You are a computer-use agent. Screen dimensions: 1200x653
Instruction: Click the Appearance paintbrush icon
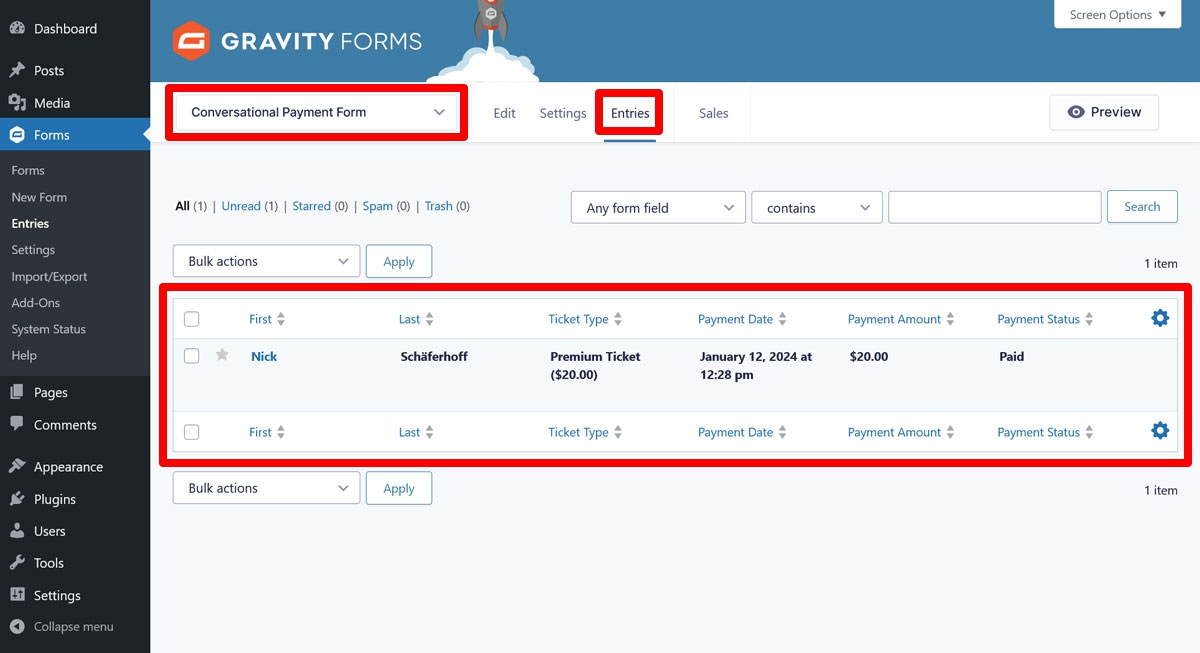[17, 467]
